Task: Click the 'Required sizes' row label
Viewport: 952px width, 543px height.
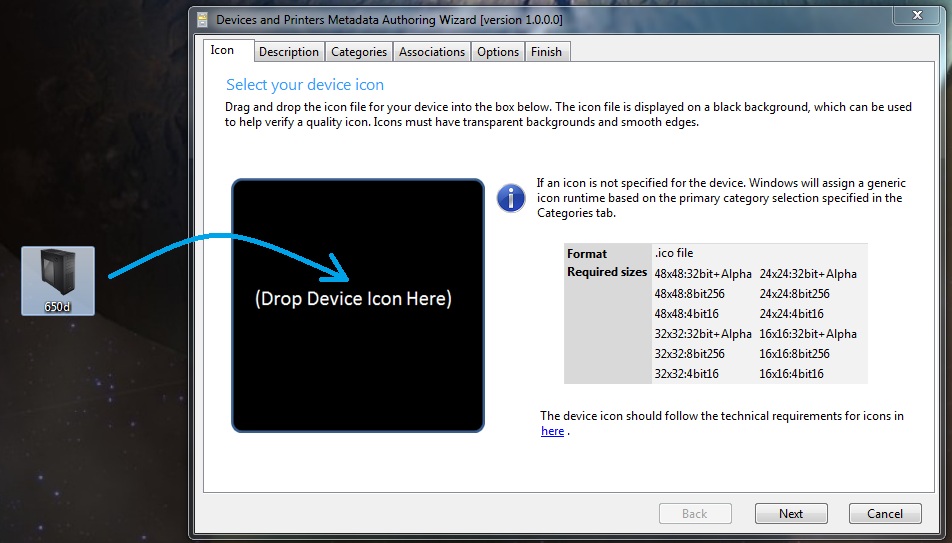Action: coord(607,272)
